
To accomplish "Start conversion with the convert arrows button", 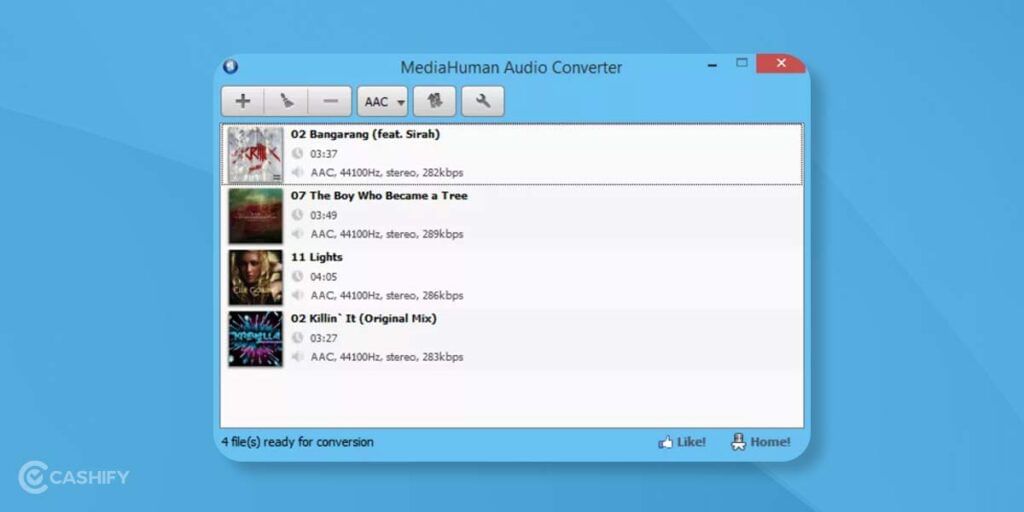I will pos(434,101).
